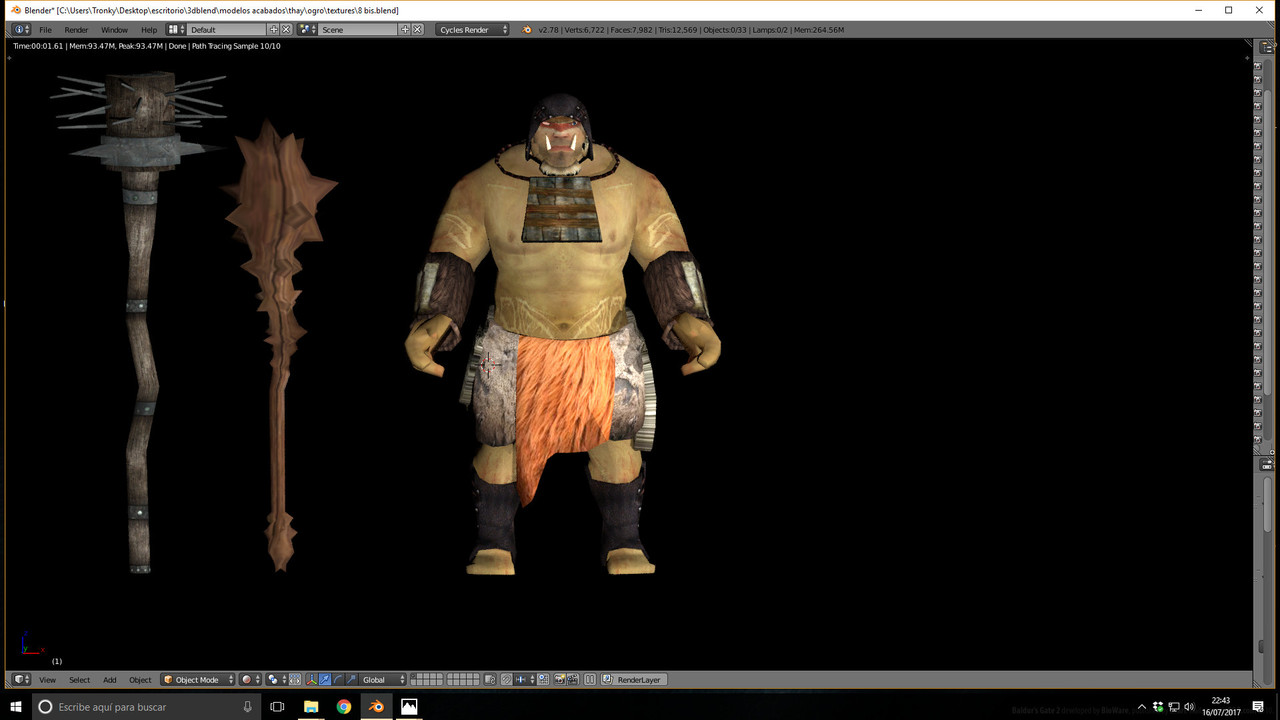Select the rotate manipulator icon
Image resolution: width=1280 pixels, height=720 pixels.
pyautogui.click(x=338, y=680)
